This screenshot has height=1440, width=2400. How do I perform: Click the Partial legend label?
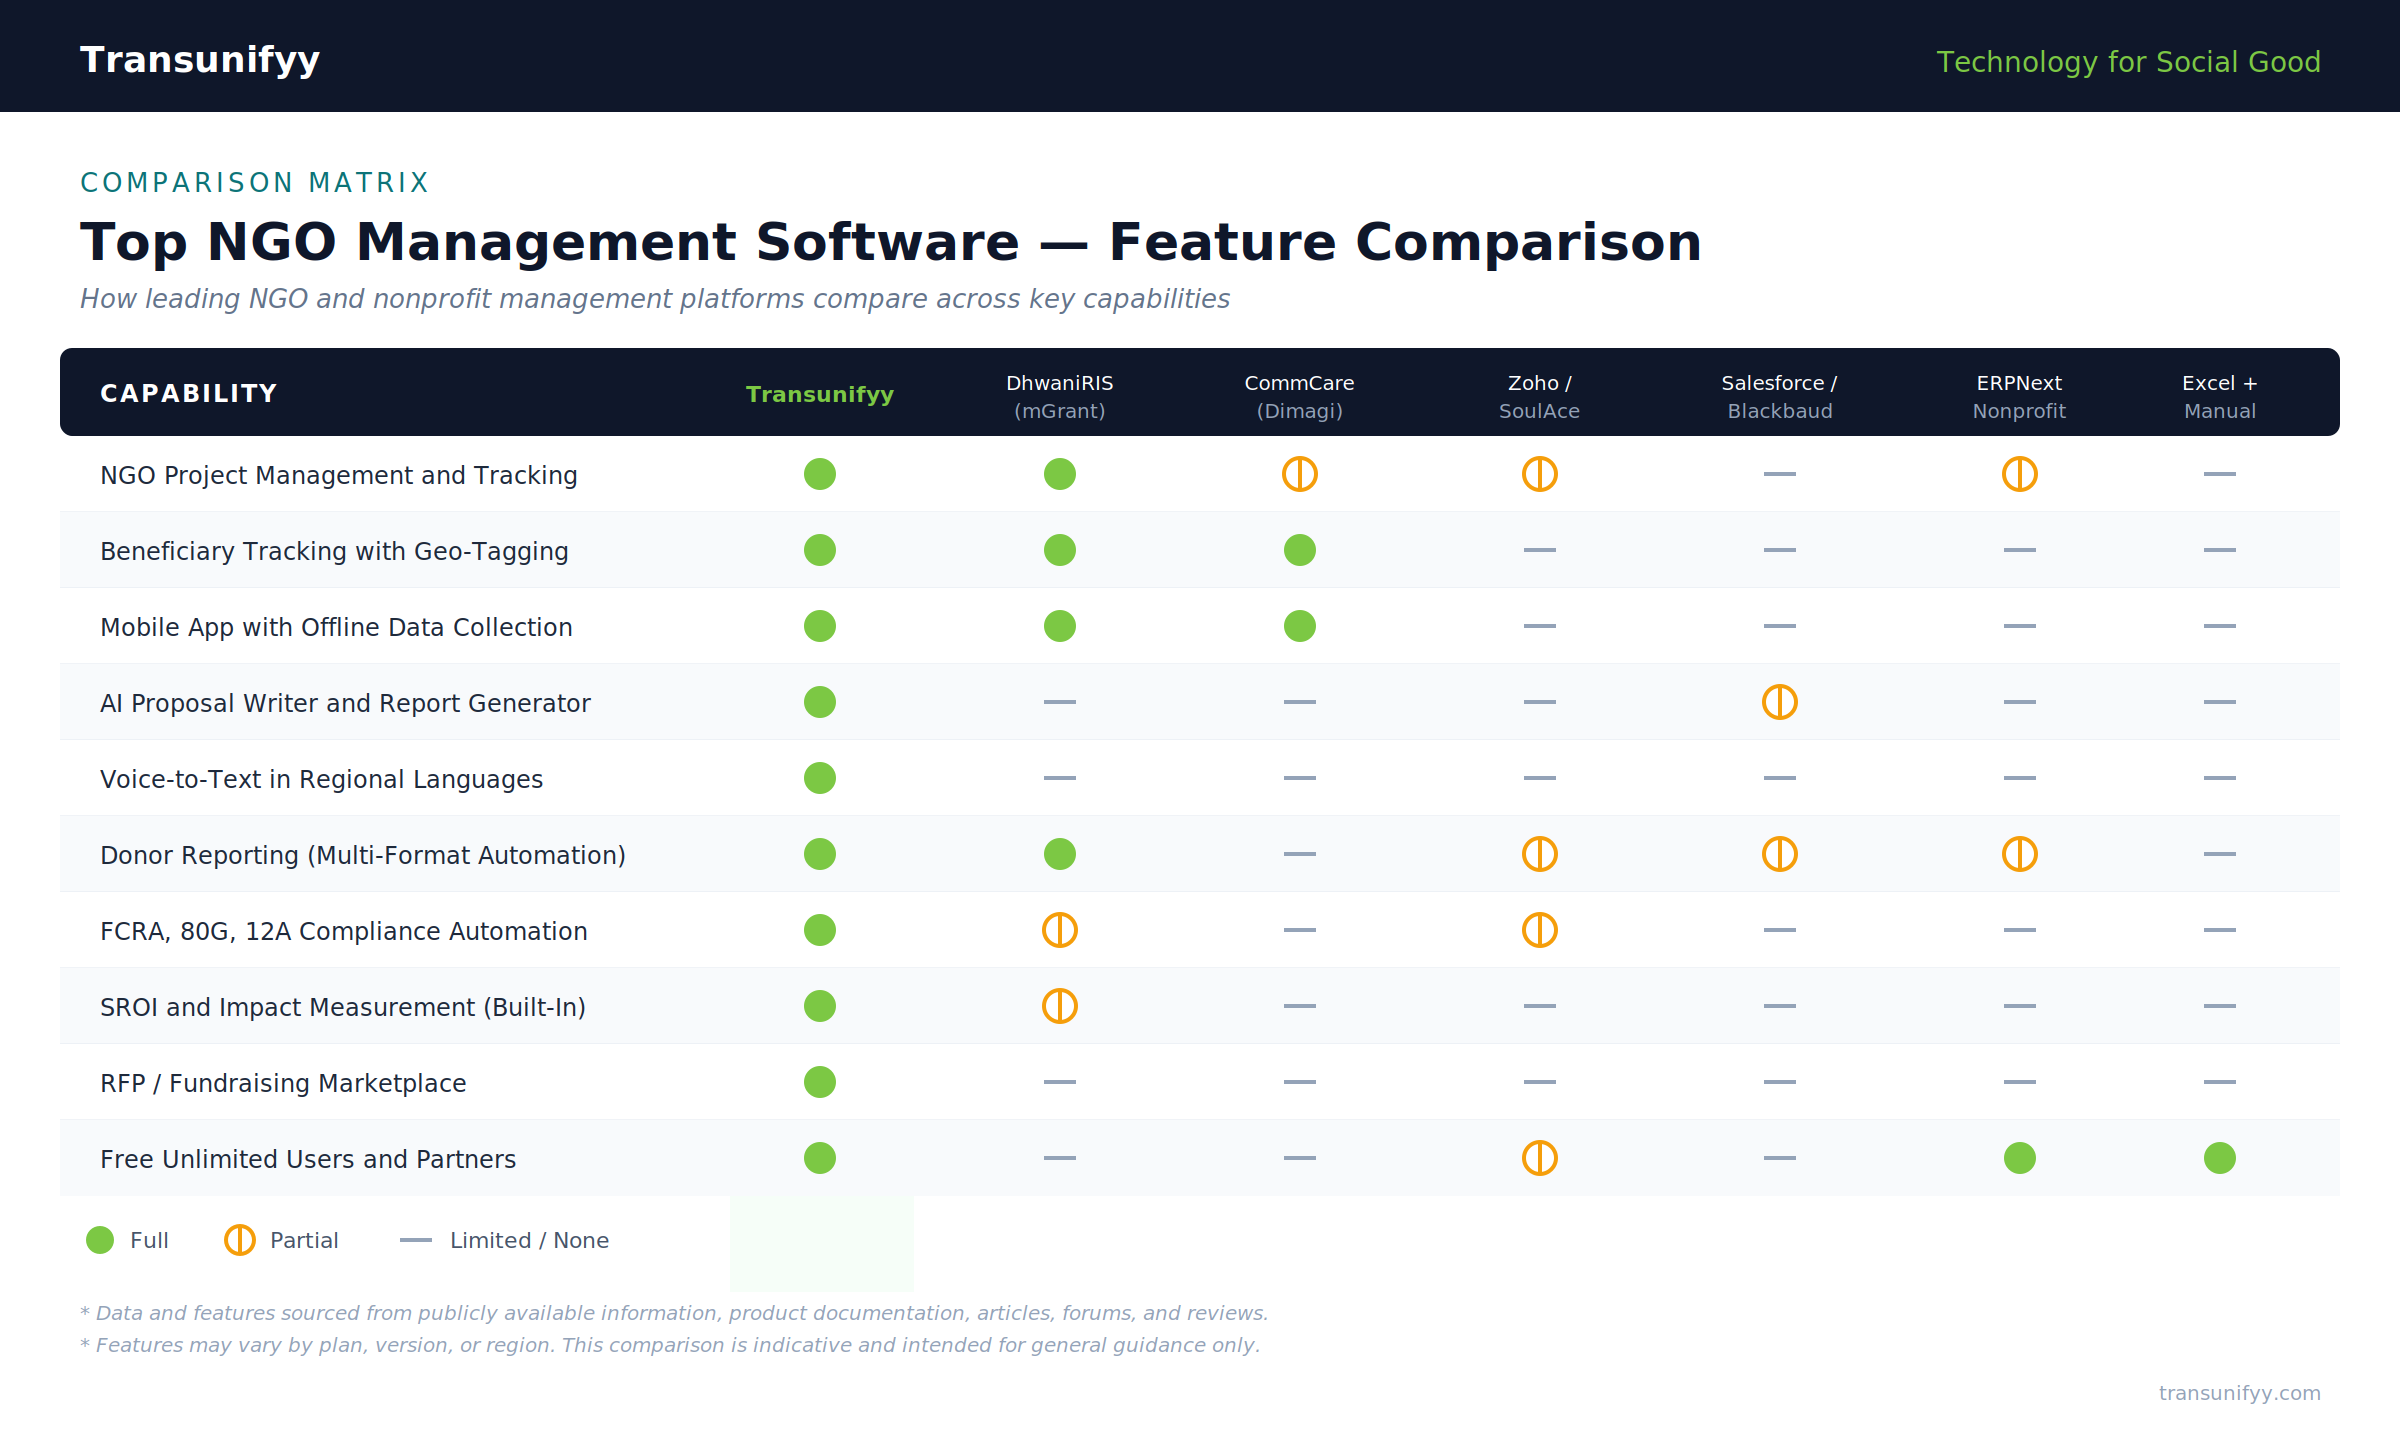point(304,1240)
